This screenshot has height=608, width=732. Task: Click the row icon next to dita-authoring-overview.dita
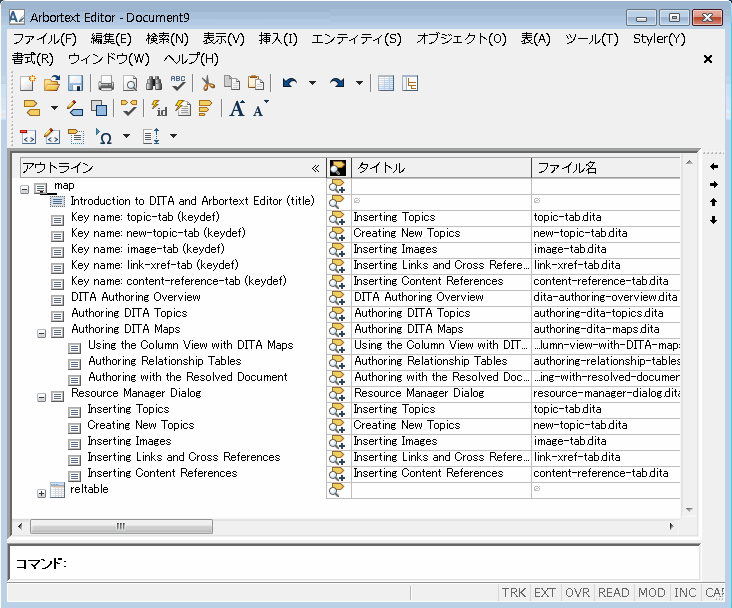[337, 297]
